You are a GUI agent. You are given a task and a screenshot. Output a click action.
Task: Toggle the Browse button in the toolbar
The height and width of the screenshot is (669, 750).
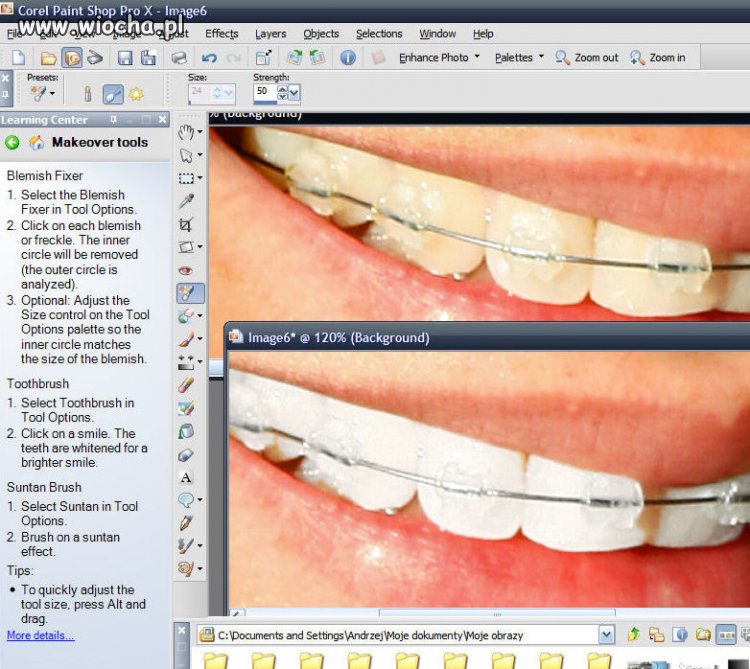72,58
